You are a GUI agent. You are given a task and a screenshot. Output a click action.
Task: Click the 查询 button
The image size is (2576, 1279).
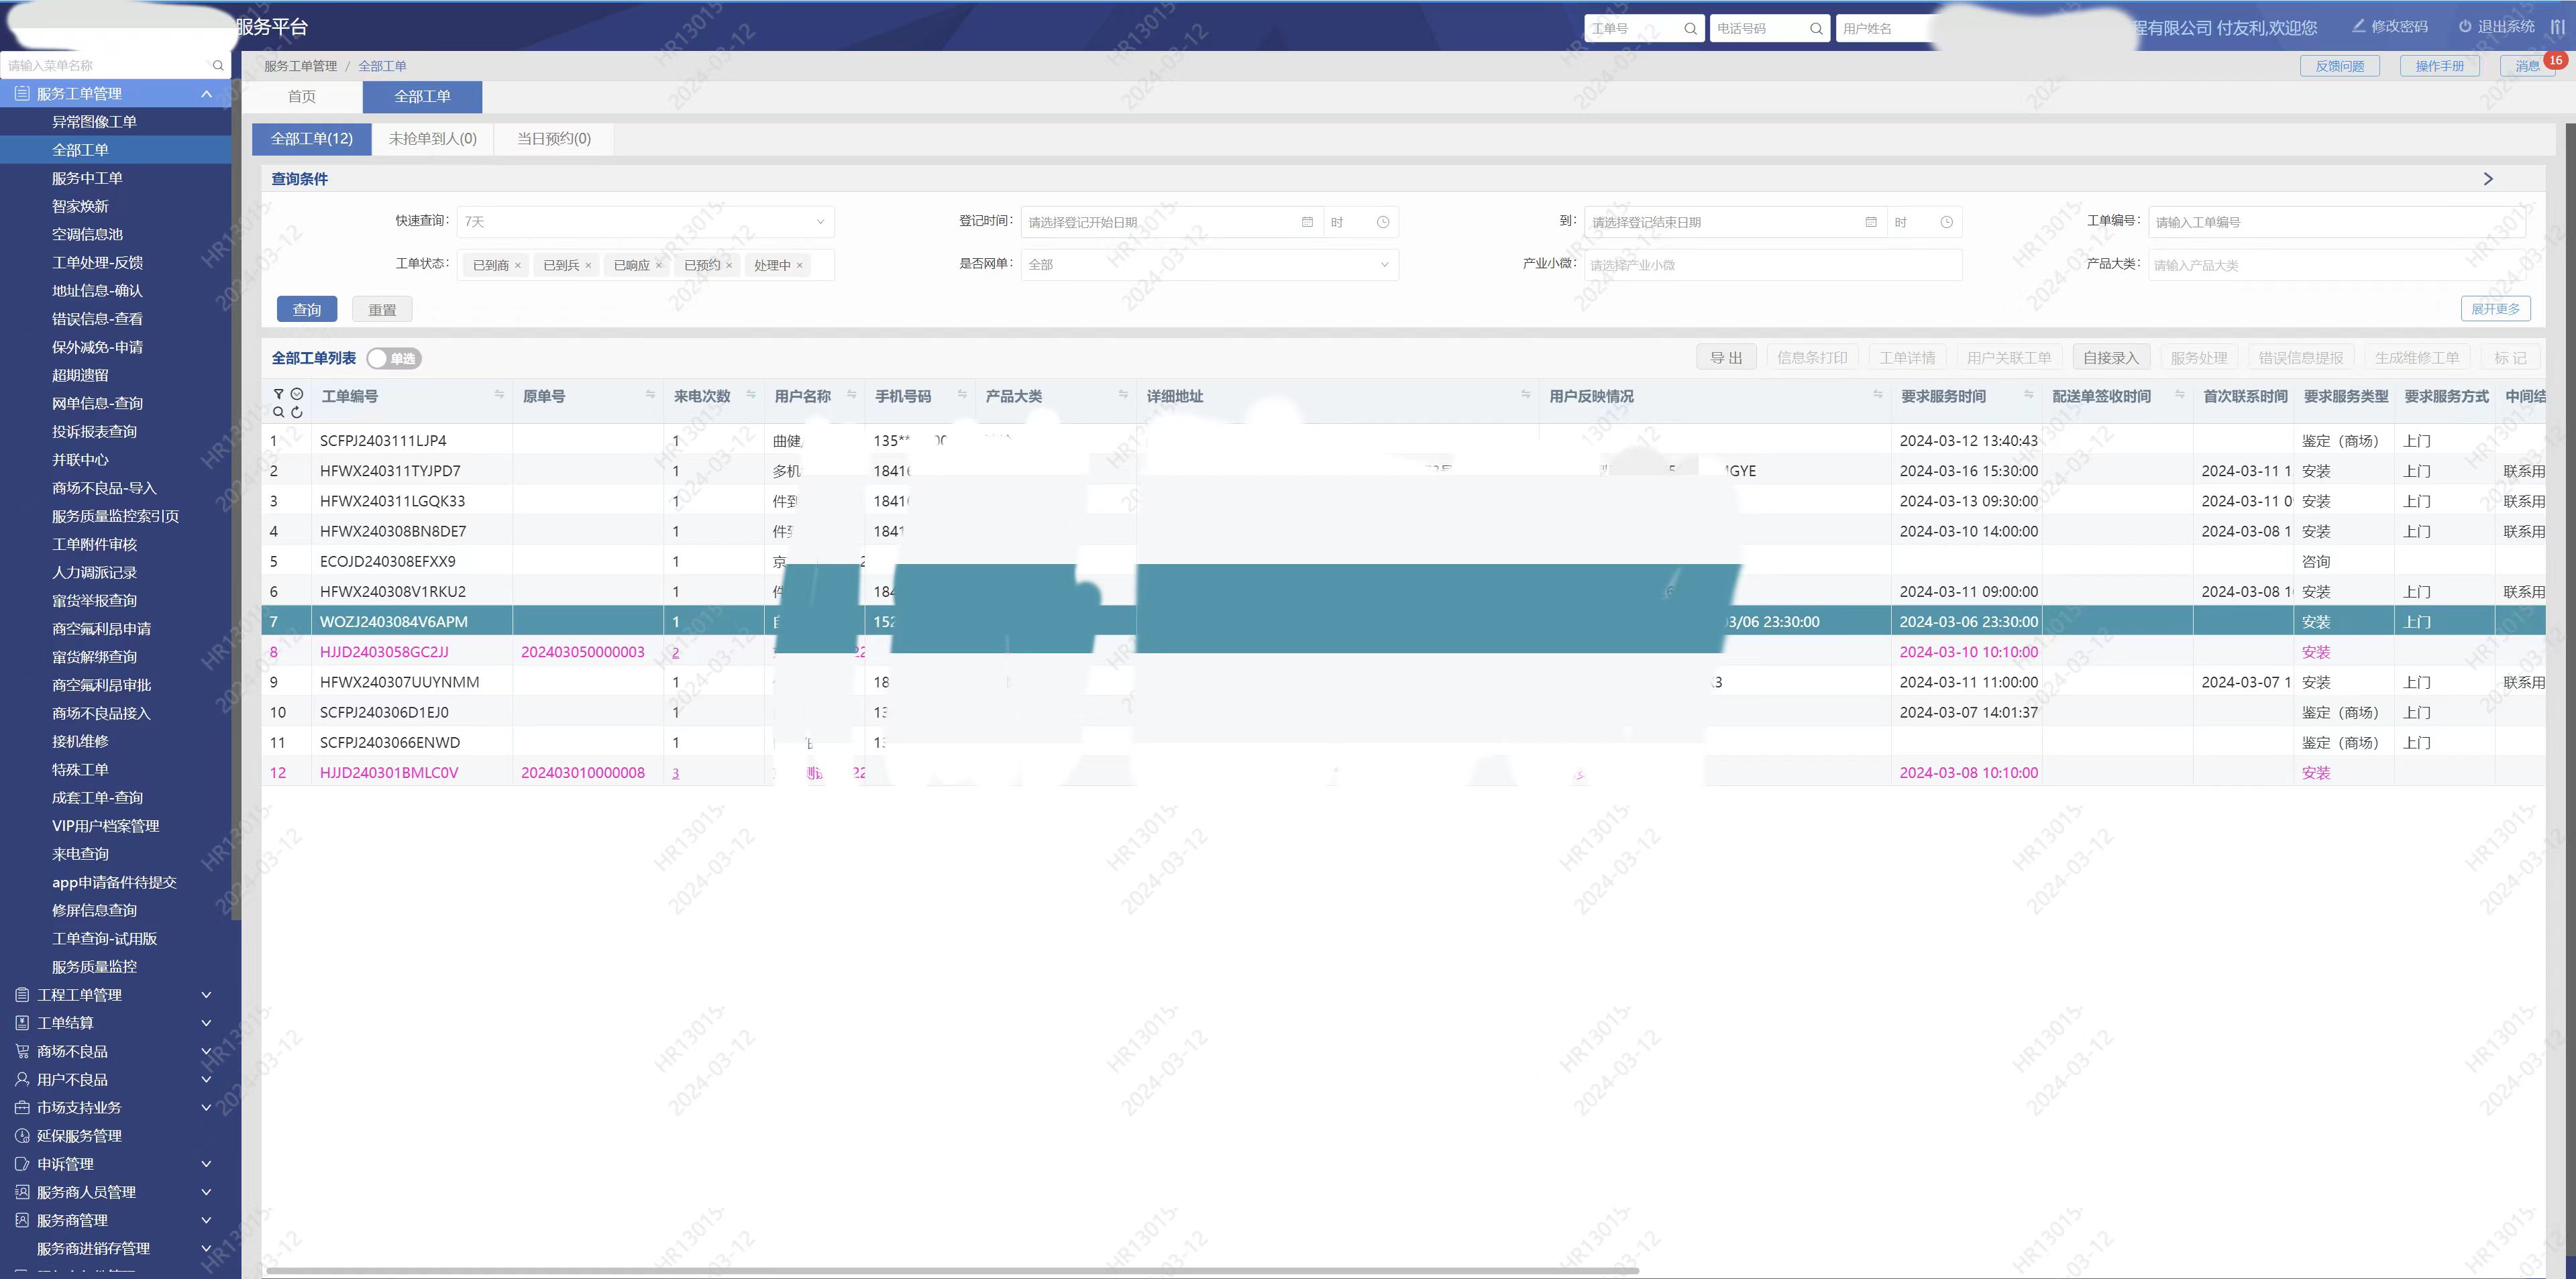pyautogui.click(x=307, y=310)
